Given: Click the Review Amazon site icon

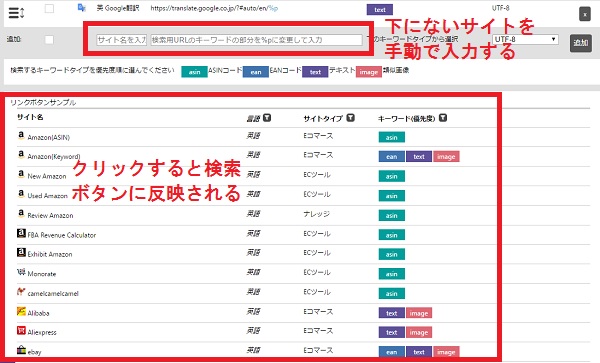Looking at the screenshot, I should pos(21,213).
